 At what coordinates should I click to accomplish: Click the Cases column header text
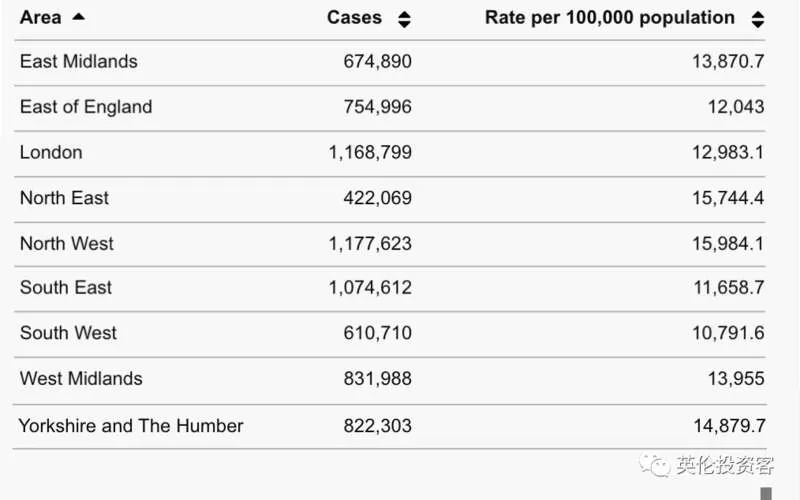(x=354, y=17)
